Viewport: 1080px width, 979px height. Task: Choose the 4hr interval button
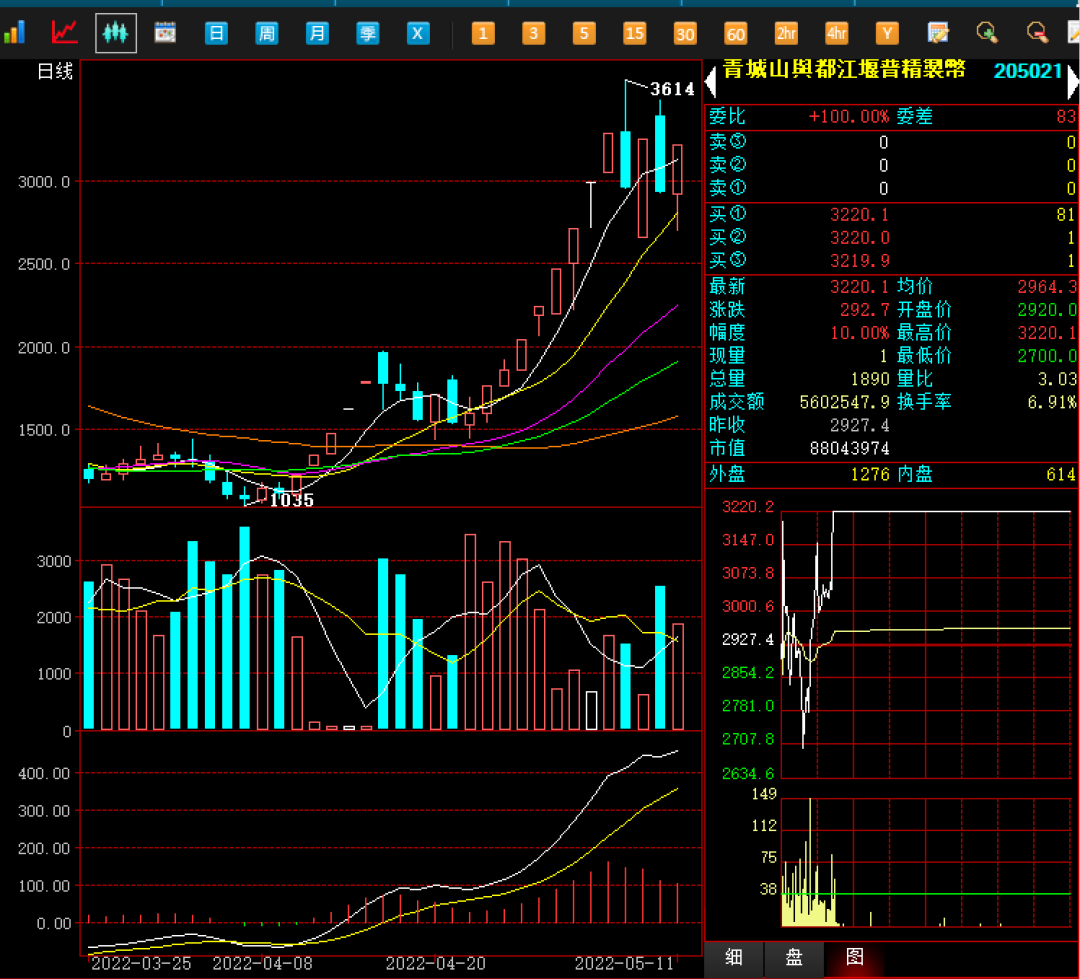pos(836,33)
